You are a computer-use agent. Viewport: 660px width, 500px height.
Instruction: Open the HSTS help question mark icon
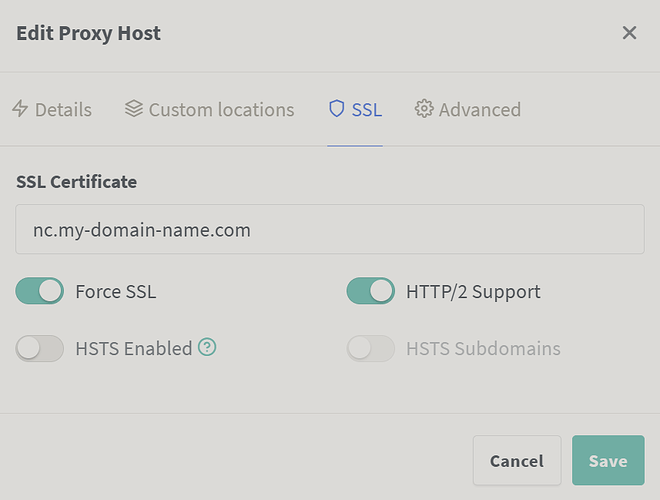[207, 348]
